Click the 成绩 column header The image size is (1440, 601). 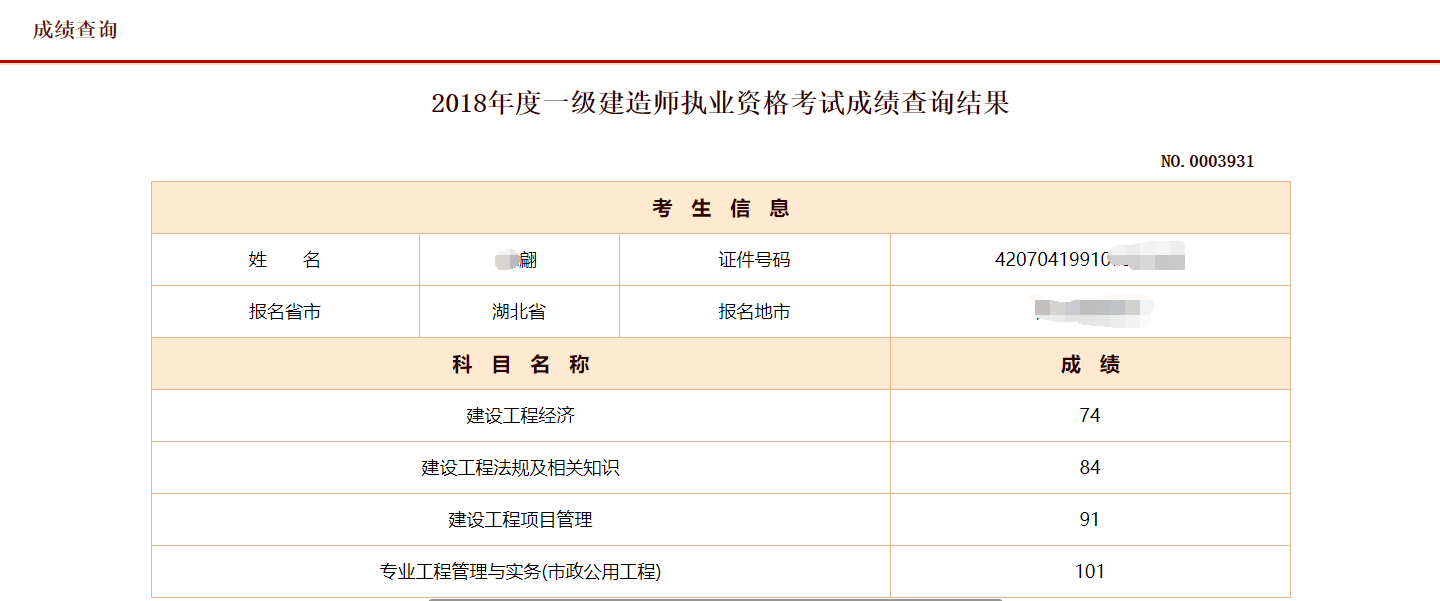tap(1090, 364)
